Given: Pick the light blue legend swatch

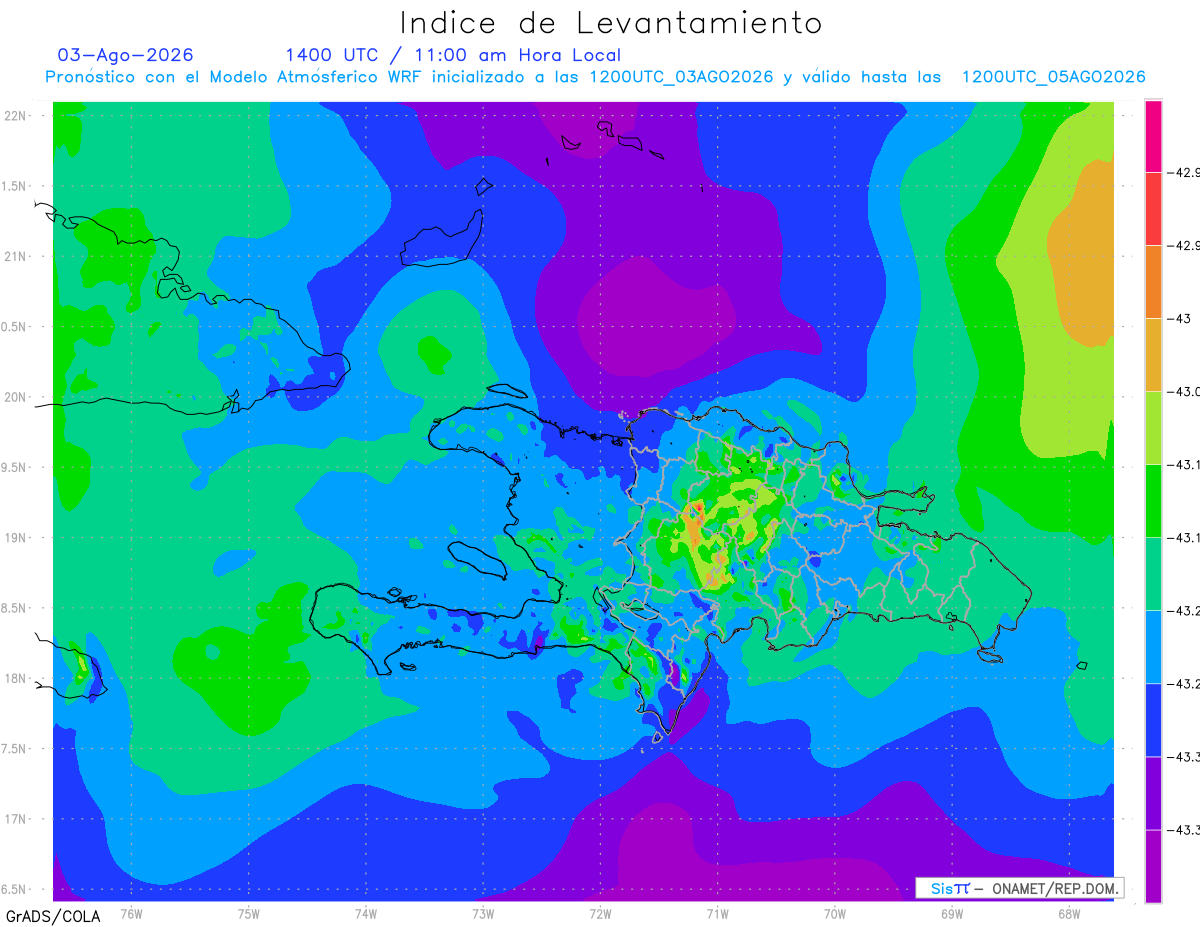Looking at the screenshot, I should pyautogui.click(x=1153, y=646).
